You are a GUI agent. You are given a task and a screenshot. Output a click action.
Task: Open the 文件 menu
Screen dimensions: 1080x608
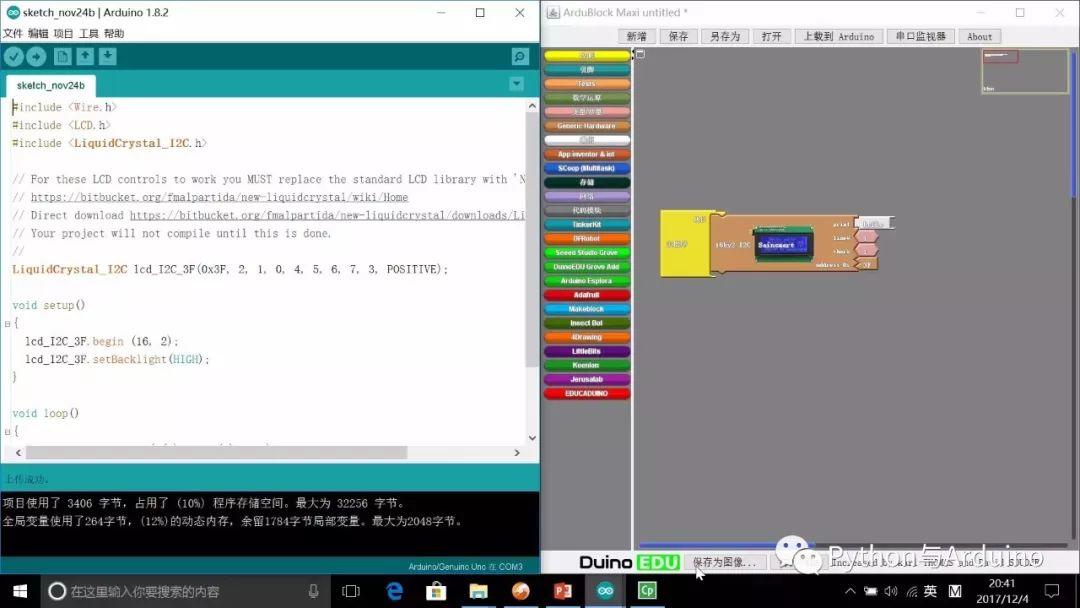12,33
